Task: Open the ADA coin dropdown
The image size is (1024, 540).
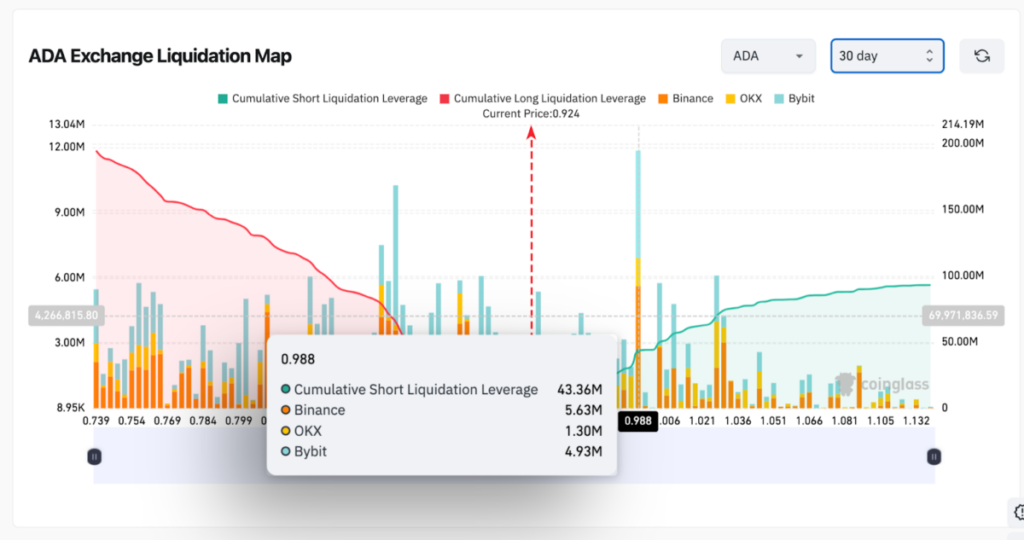Action: pyautogui.click(x=768, y=56)
